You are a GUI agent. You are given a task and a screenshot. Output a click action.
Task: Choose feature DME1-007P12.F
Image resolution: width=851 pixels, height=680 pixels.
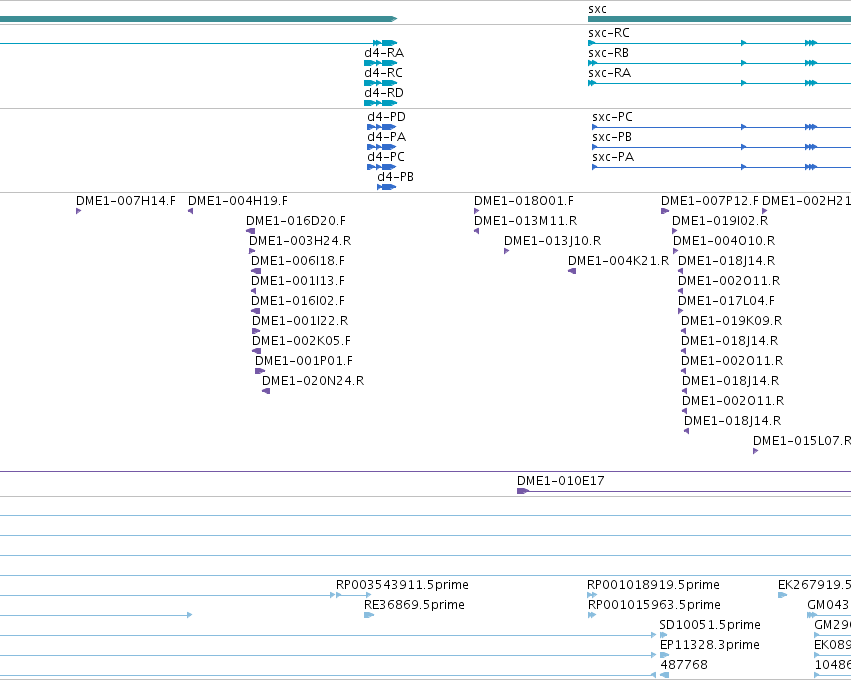click(x=710, y=201)
